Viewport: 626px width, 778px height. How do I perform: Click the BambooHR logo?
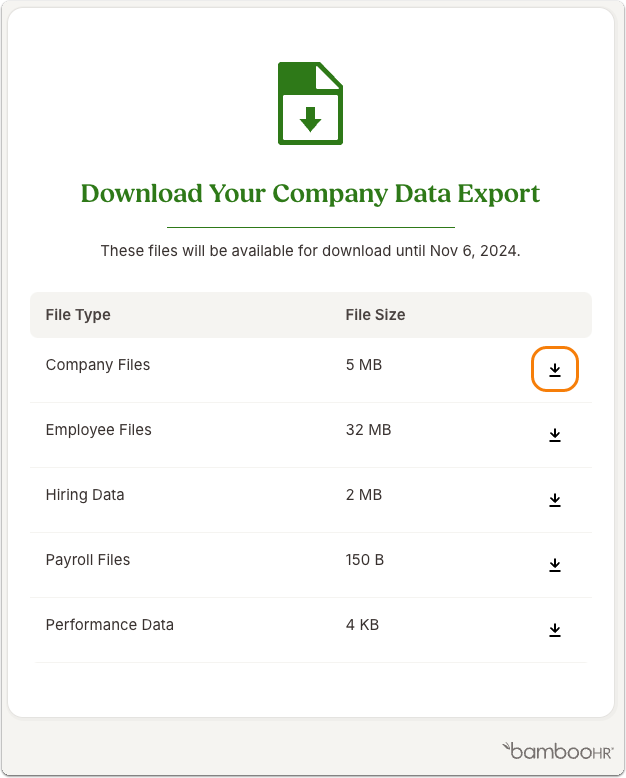point(558,751)
